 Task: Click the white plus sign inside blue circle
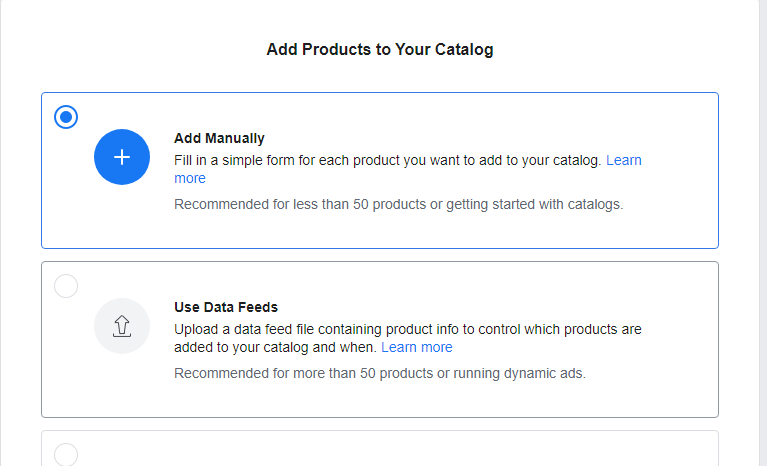(122, 157)
